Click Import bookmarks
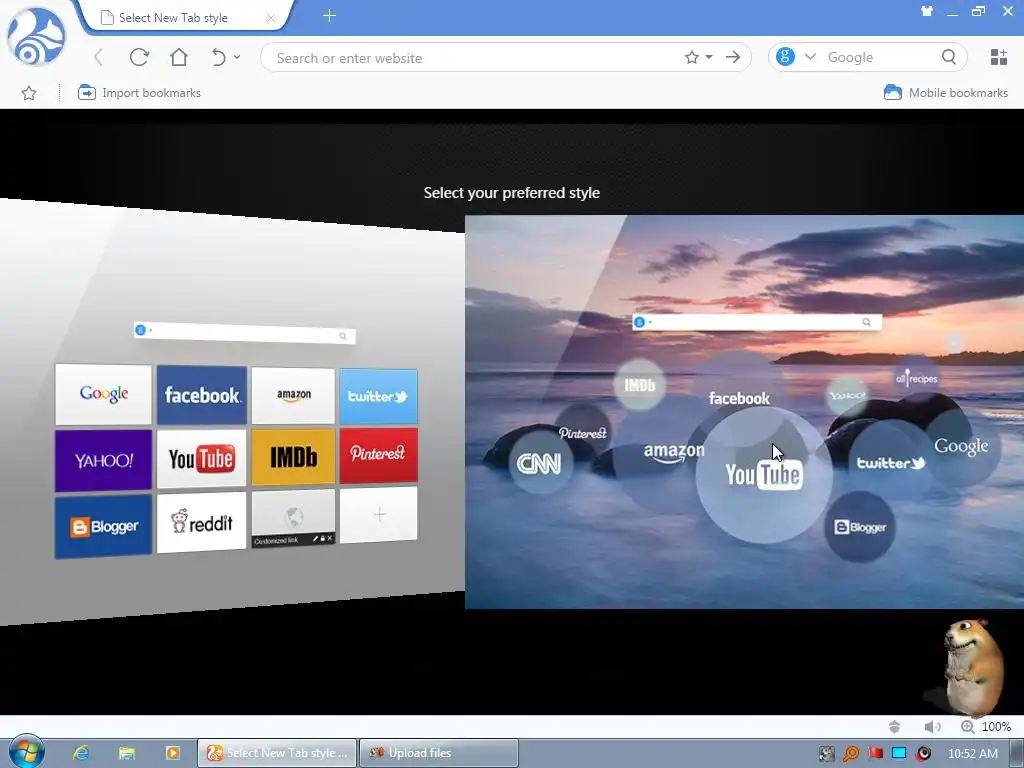The width and height of the screenshot is (1024, 768). 138,93
